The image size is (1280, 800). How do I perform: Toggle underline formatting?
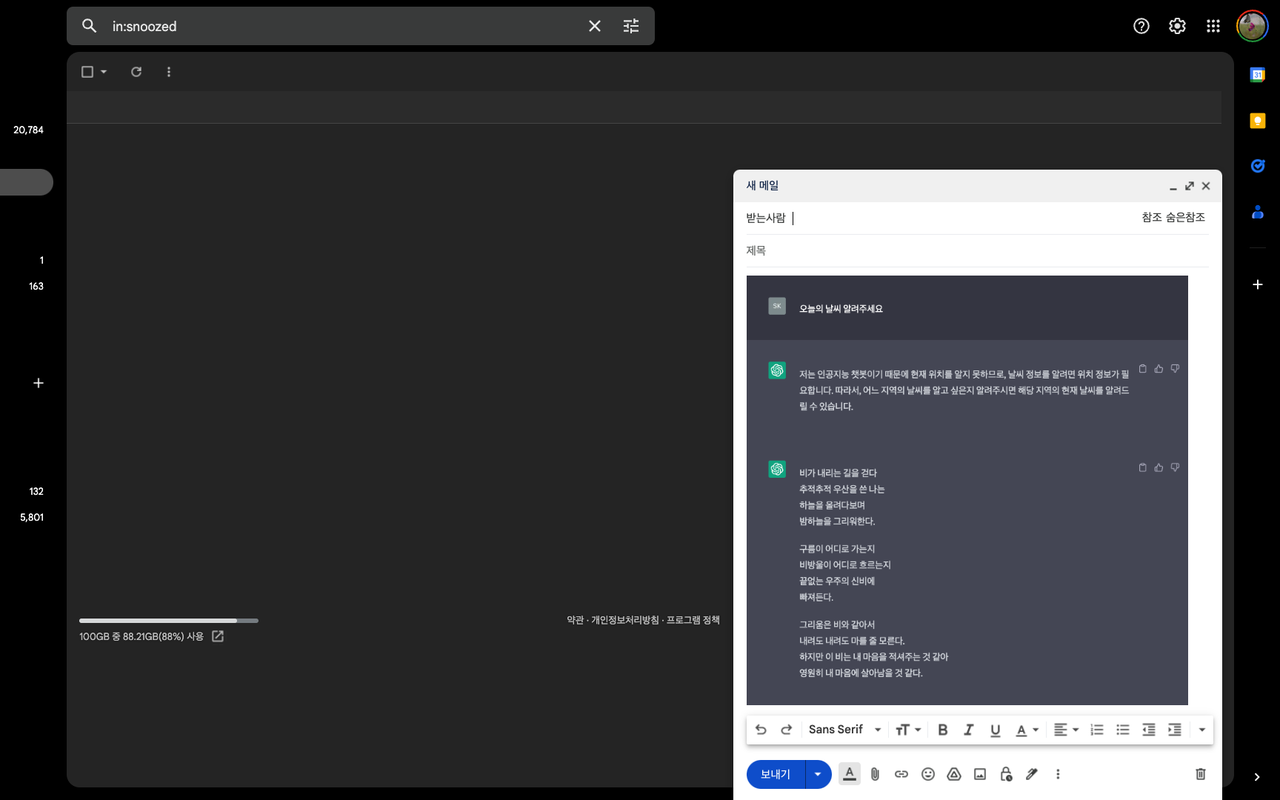(x=995, y=730)
